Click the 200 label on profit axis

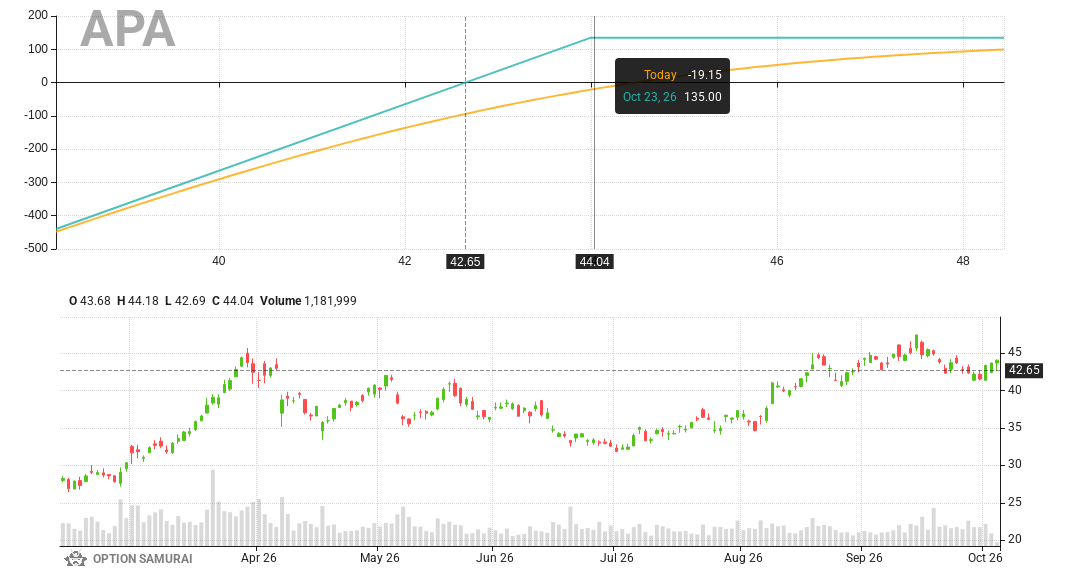(x=38, y=16)
